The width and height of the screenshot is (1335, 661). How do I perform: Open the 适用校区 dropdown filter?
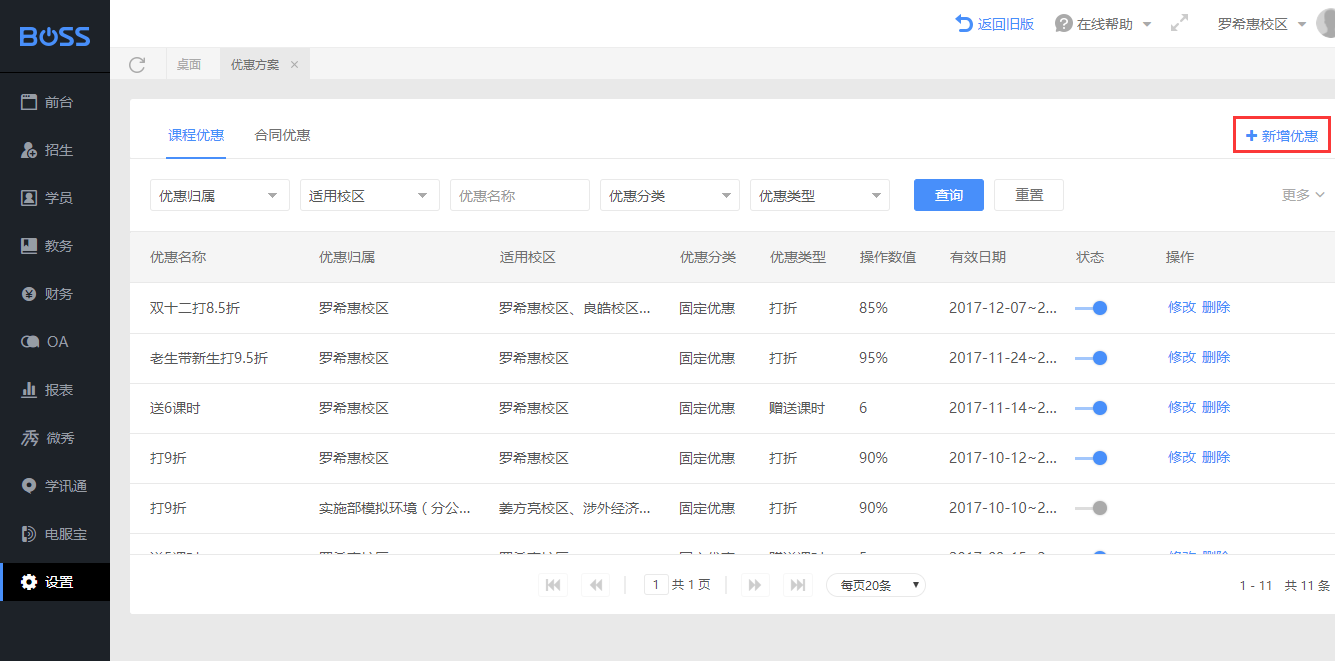click(x=370, y=195)
